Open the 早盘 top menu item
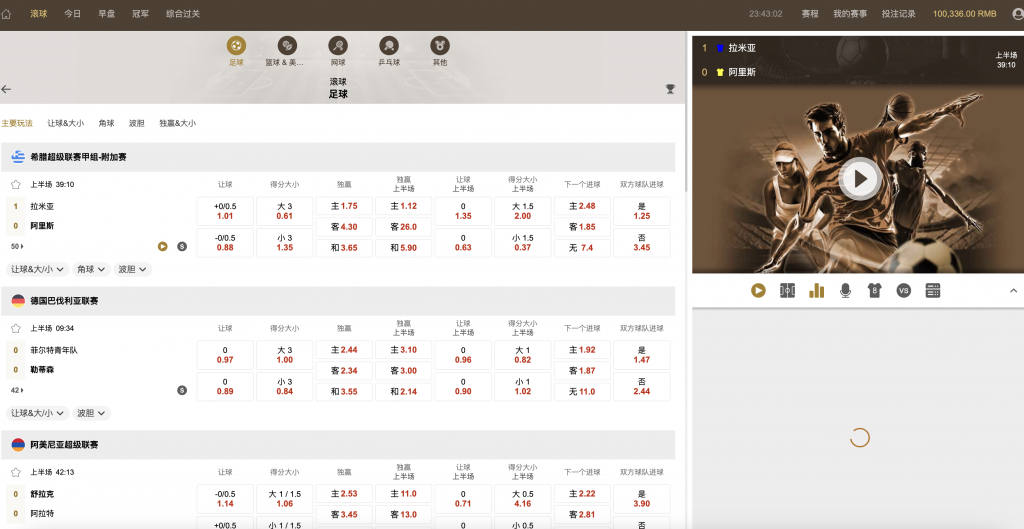Image resolution: width=1024 pixels, height=529 pixels. (106, 14)
